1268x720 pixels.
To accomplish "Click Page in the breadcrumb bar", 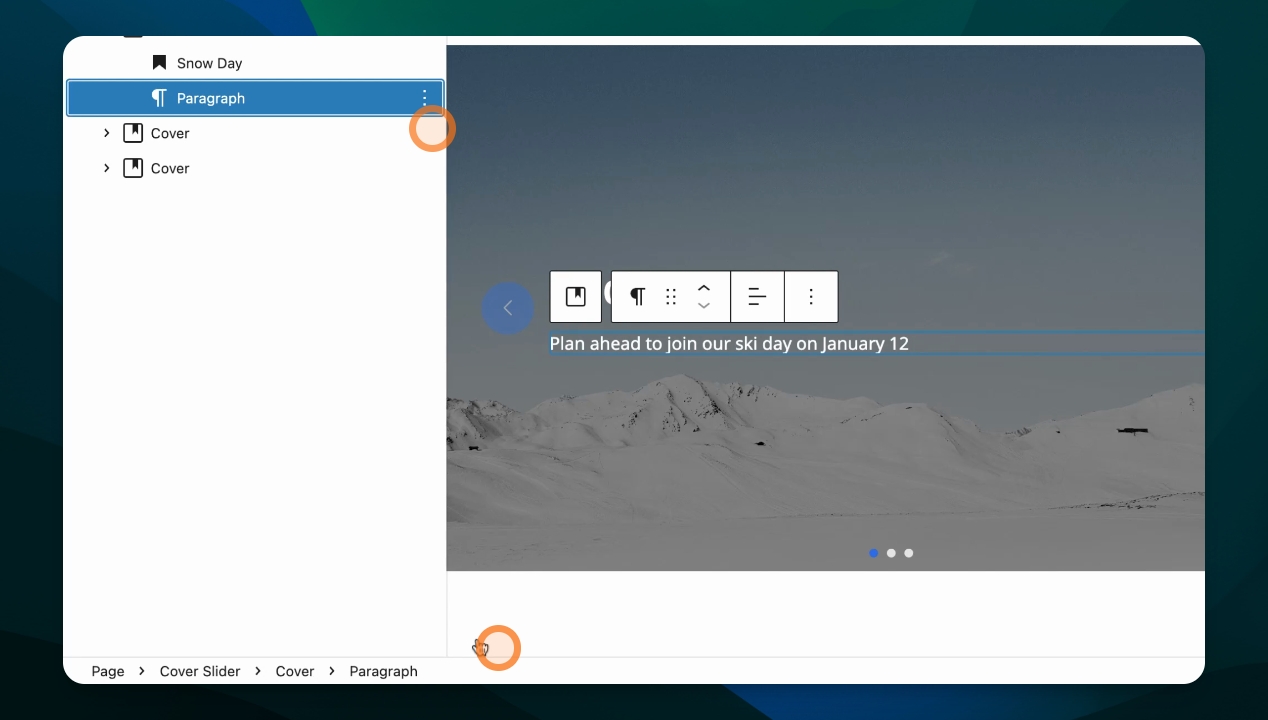I will pos(108,671).
